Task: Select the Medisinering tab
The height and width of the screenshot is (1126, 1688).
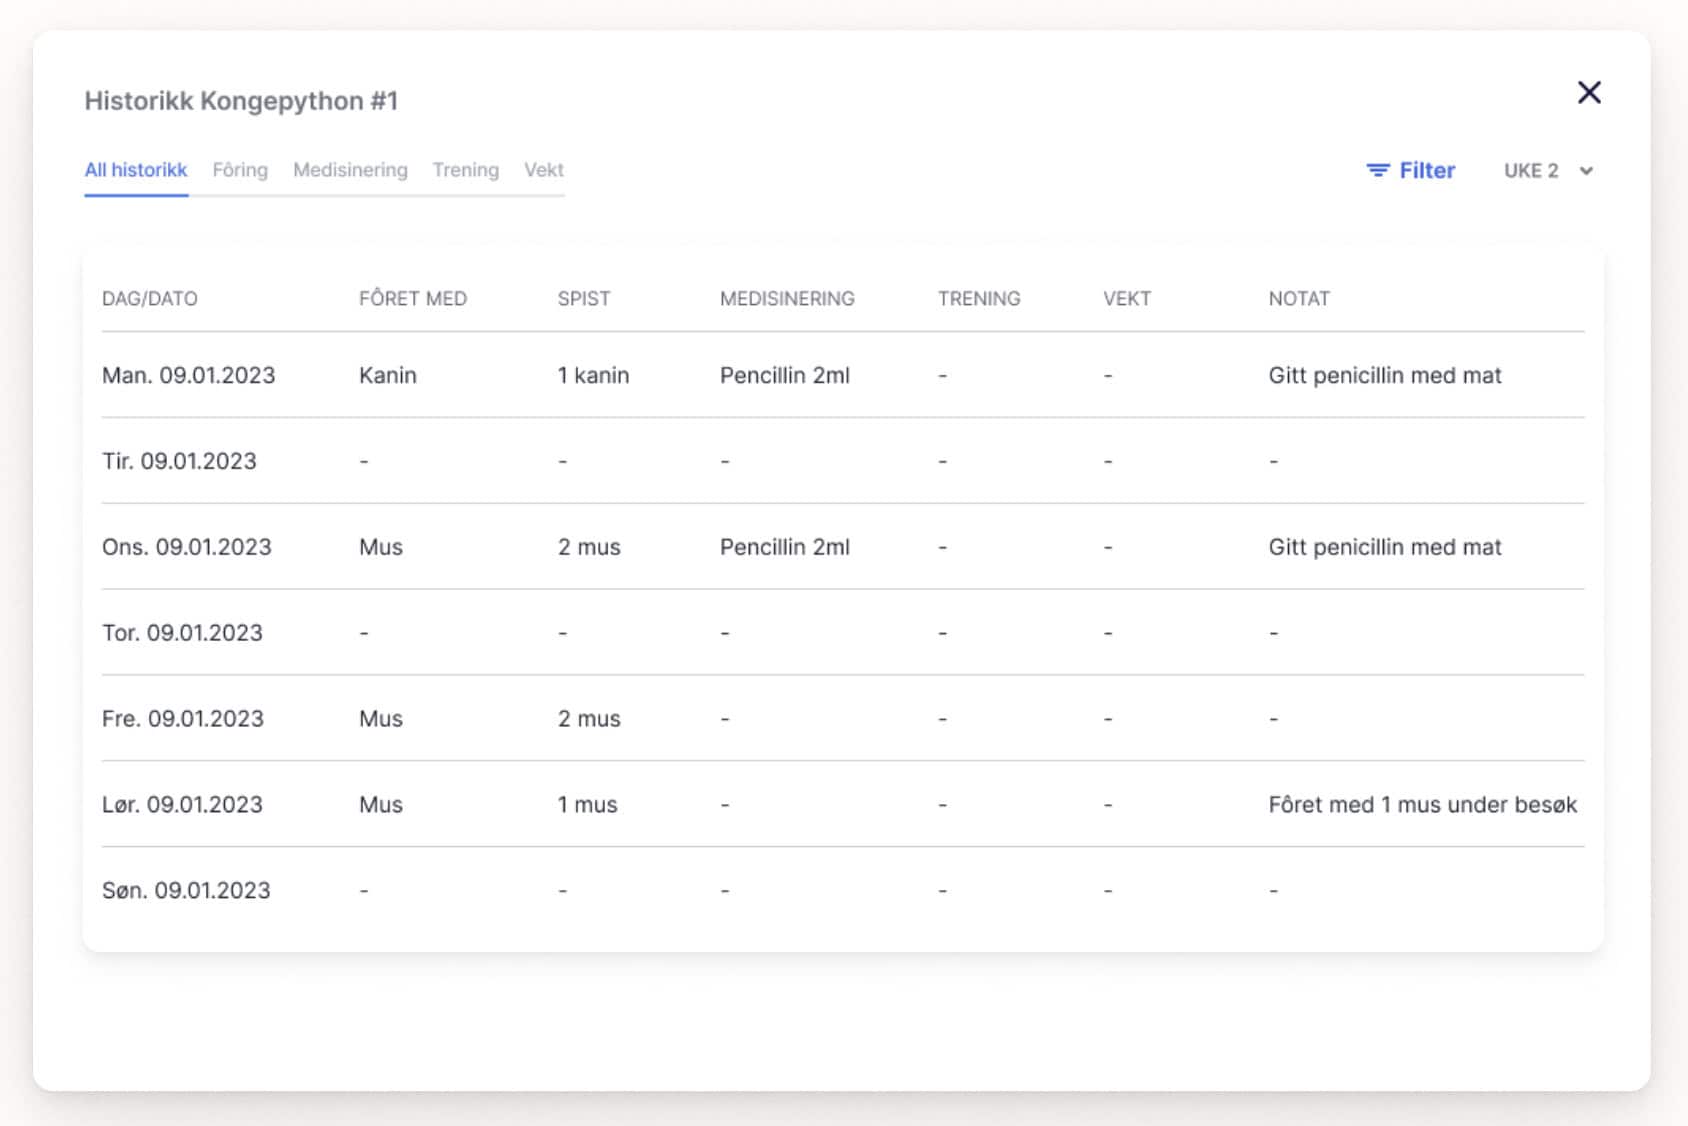Action: tap(350, 170)
